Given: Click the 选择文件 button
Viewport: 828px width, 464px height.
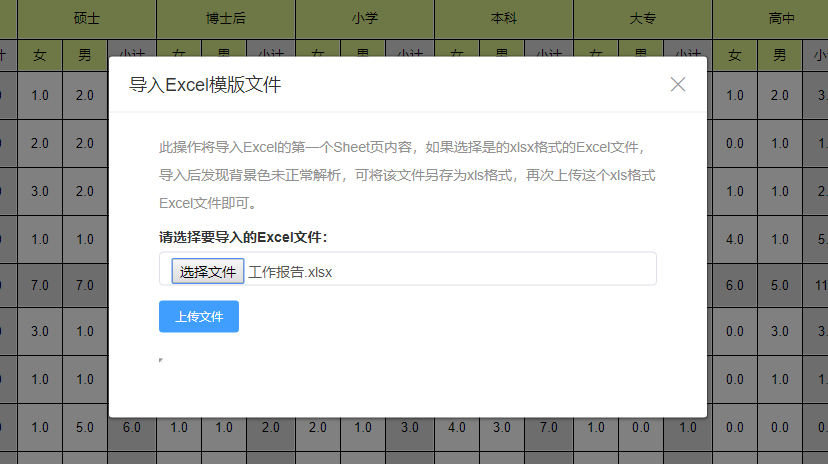Looking at the screenshot, I should [x=208, y=271].
